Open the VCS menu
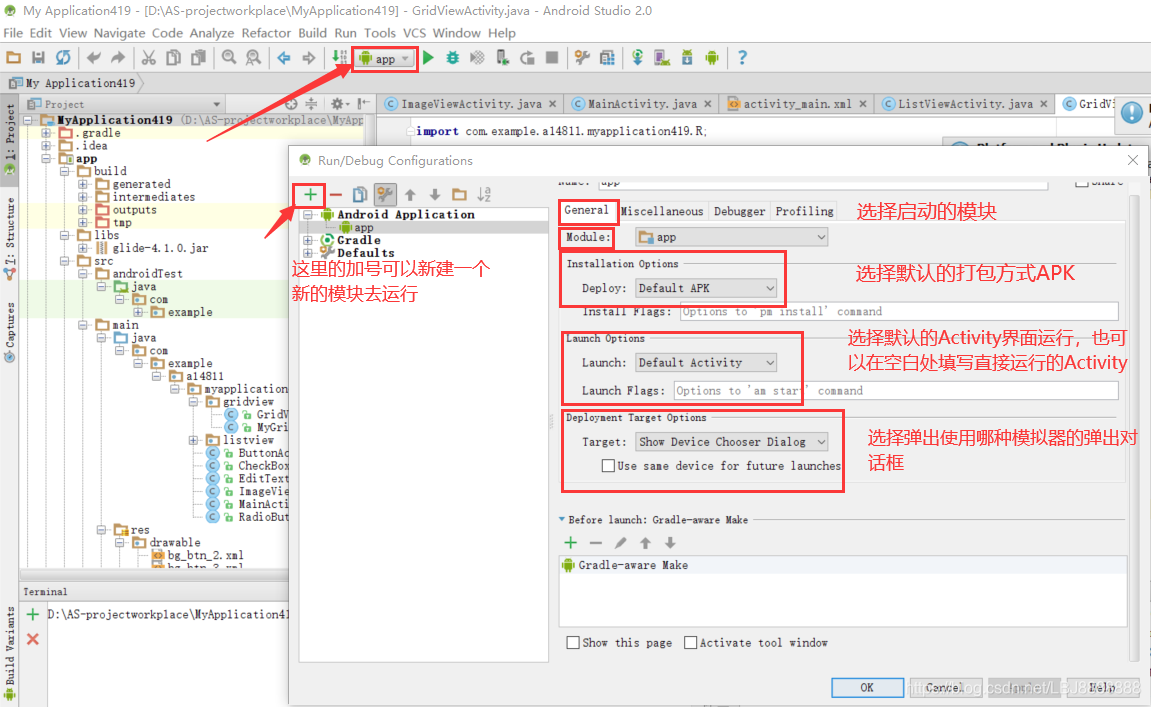The image size is (1151, 707). [x=414, y=33]
